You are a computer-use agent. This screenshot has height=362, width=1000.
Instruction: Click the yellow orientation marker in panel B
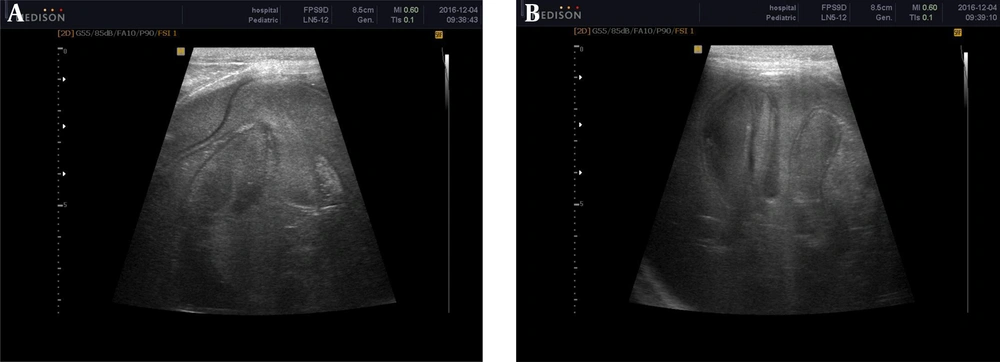(698, 49)
